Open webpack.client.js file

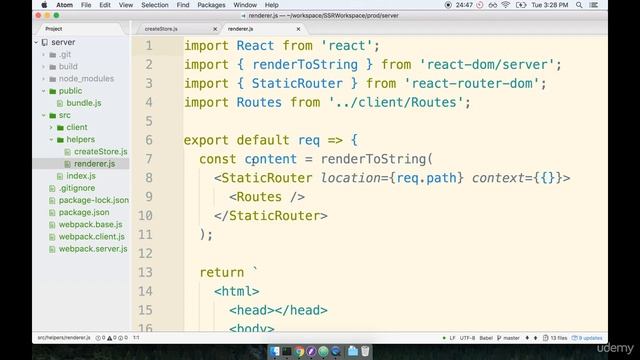[91, 237]
